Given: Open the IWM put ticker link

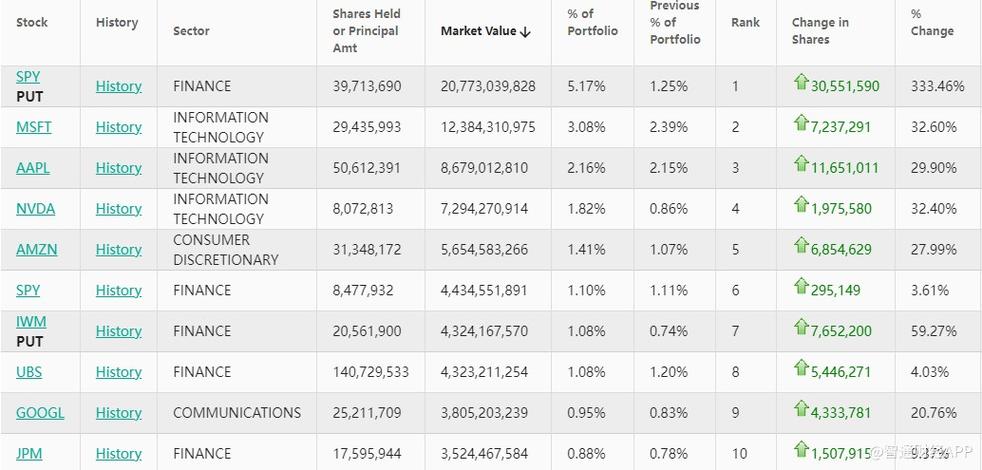Looking at the screenshot, I should click(x=31, y=322).
